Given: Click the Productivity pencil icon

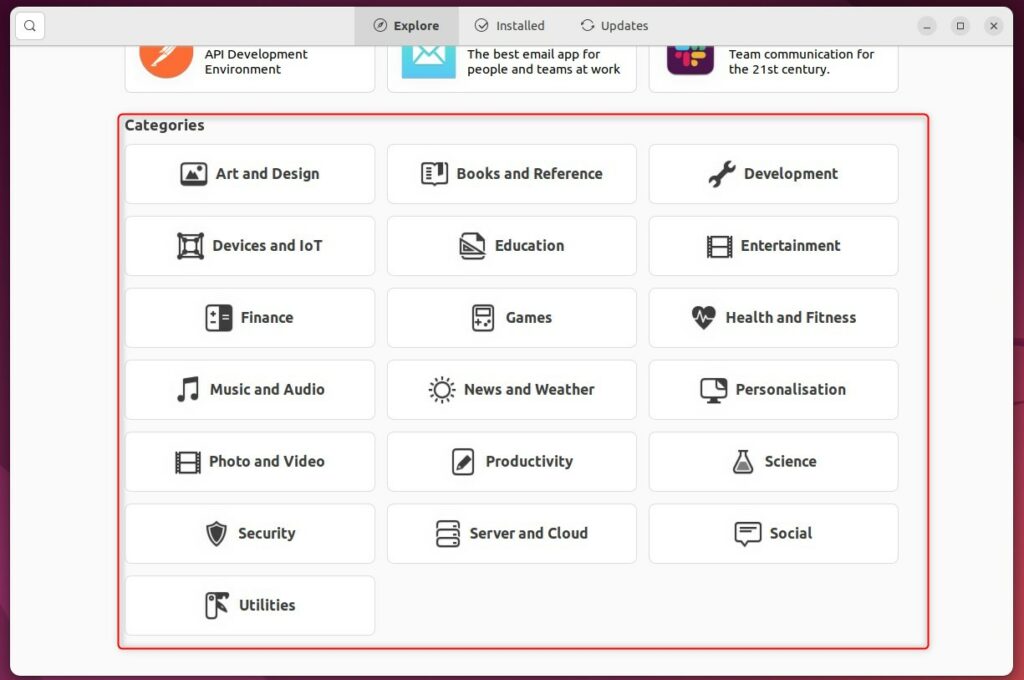Looking at the screenshot, I should (x=463, y=462).
